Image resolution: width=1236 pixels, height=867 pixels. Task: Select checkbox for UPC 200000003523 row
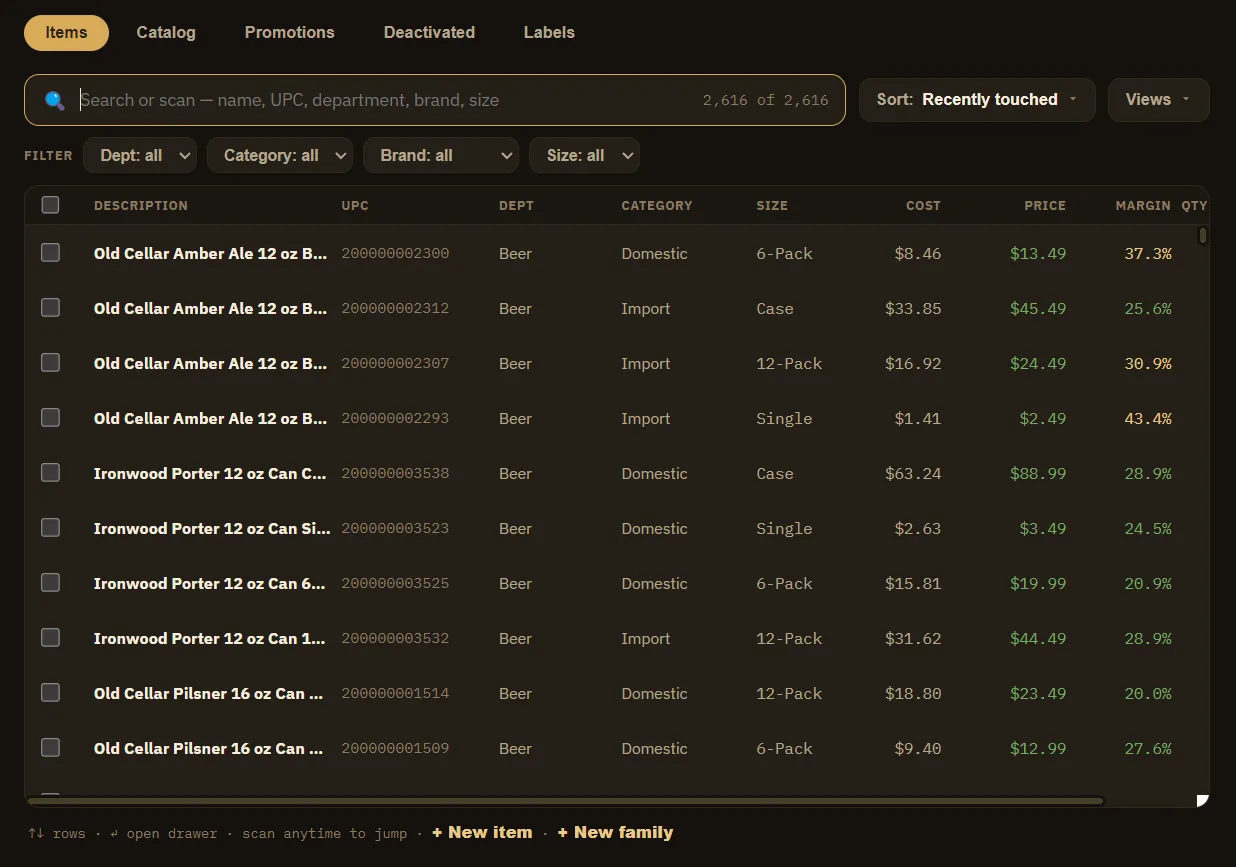pos(50,528)
